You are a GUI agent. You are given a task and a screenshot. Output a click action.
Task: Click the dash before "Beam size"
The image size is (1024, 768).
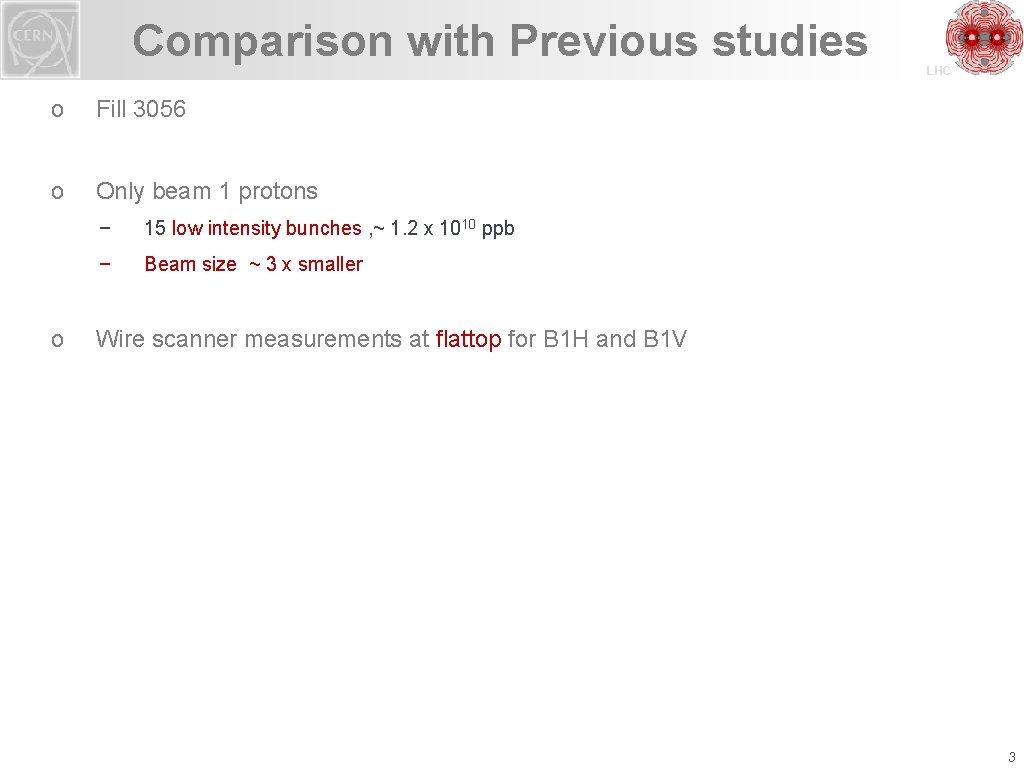(104, 264)
